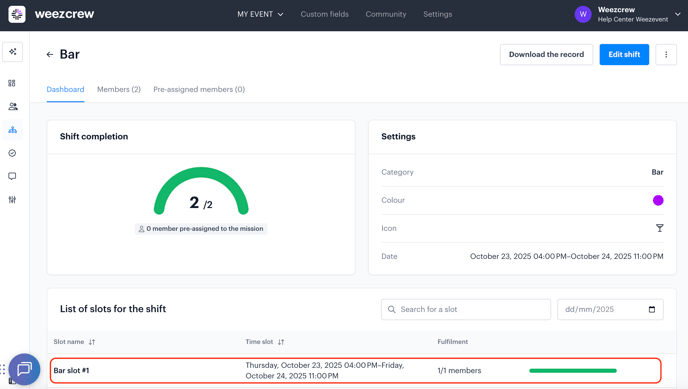The height and width of the screenshot is (389, 688).
Task: Open the dashboard grid icon in sidebar
Action: click(12, 83)
